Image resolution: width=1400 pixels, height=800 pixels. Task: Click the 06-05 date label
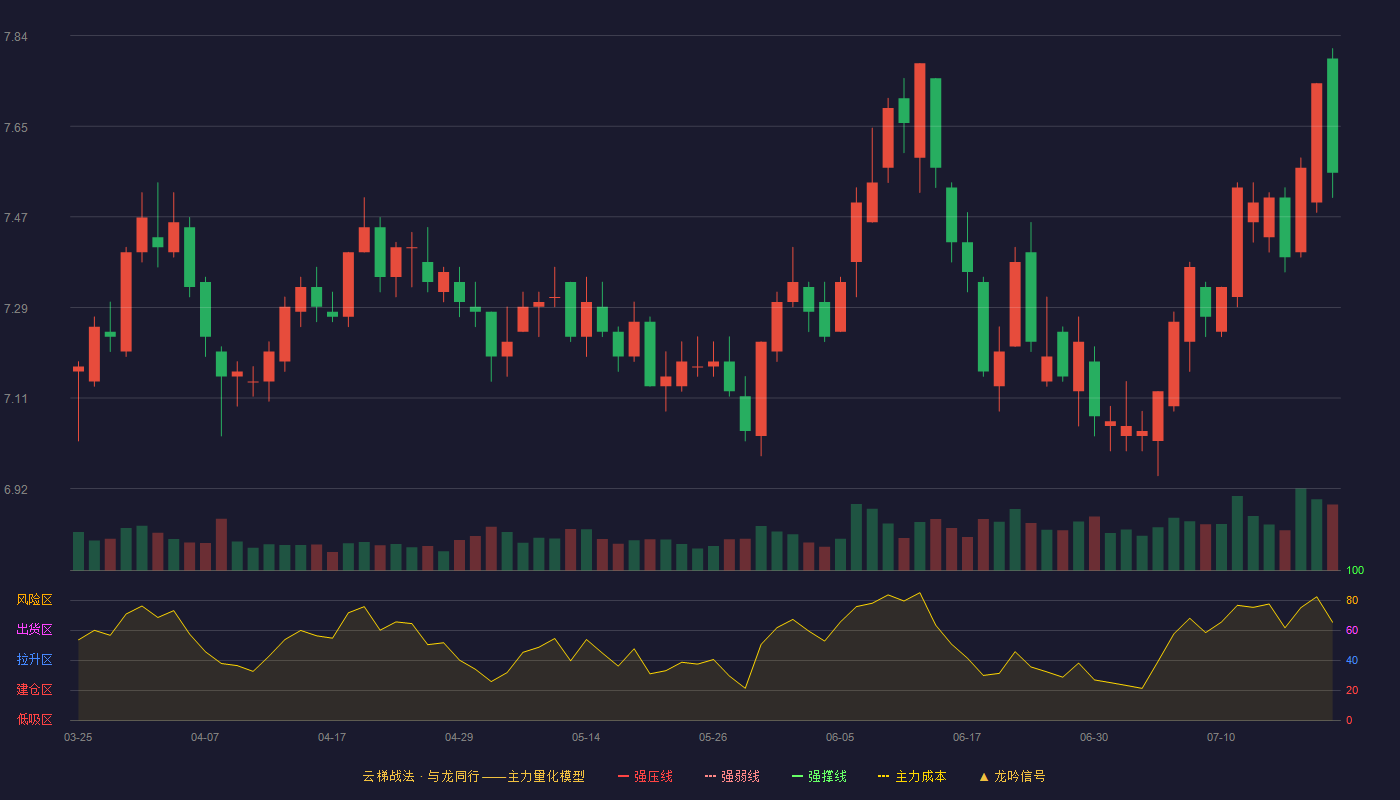[x=840, y=737]
